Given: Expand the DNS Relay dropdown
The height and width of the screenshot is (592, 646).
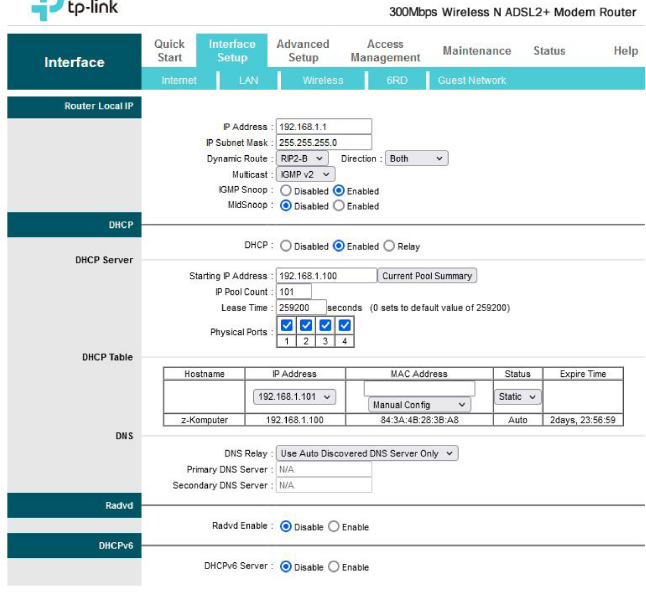Looking at the screenshot, I should [x=367, y=453].
